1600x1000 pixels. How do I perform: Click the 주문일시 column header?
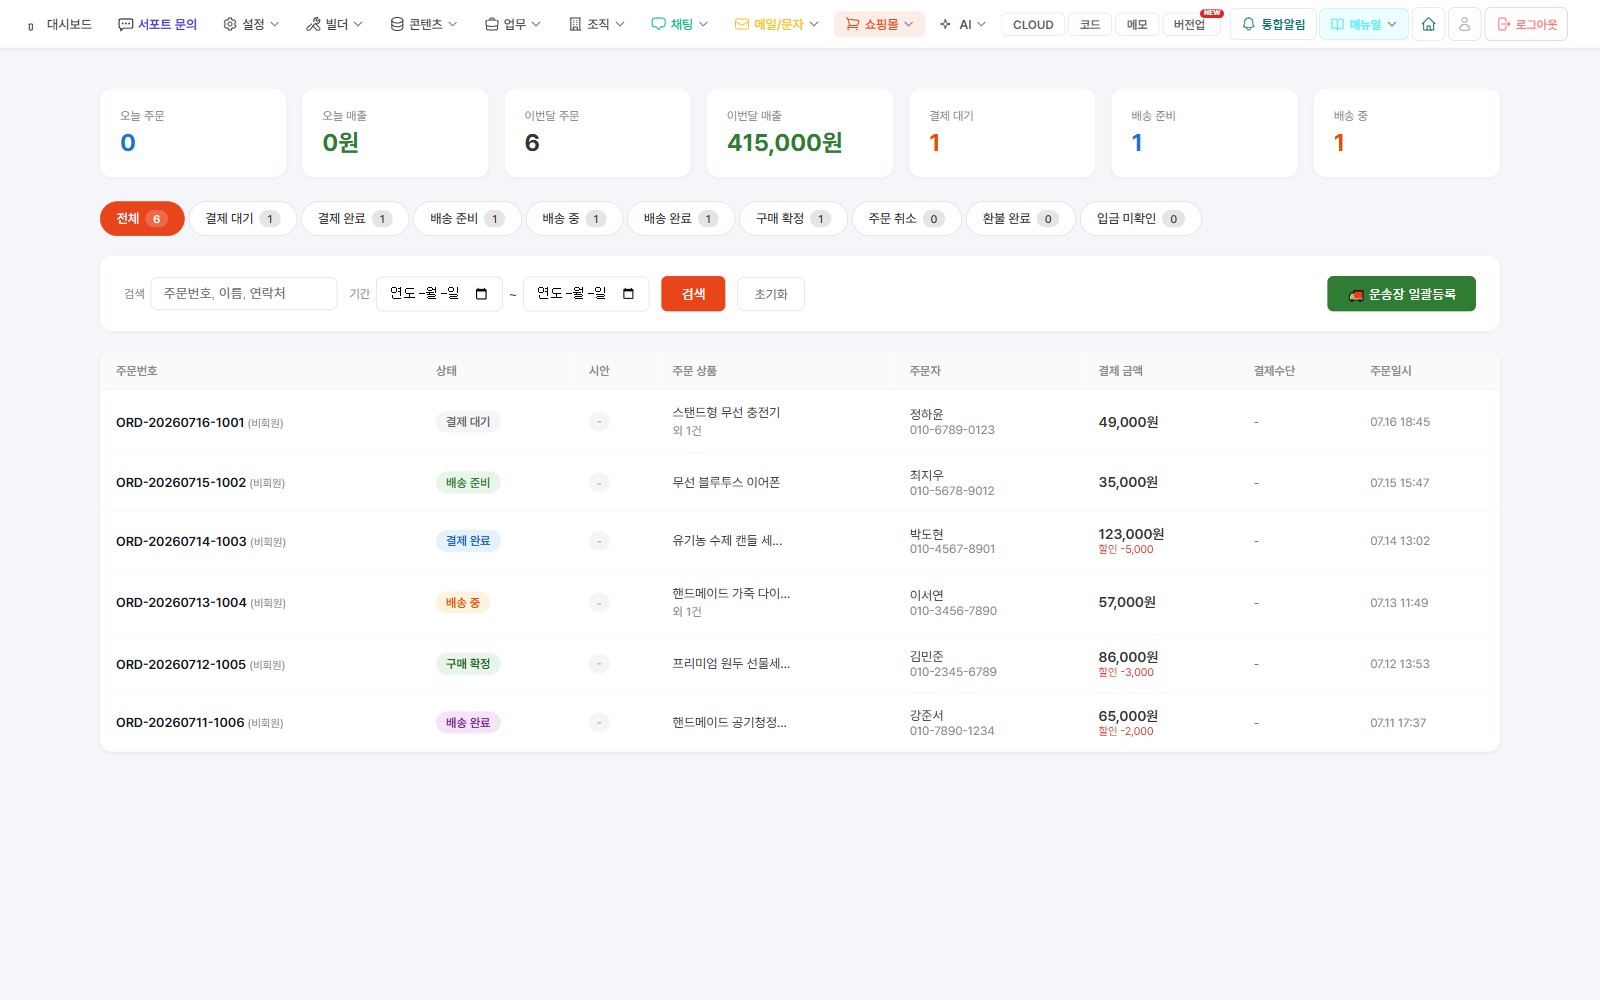[1391, 371]
